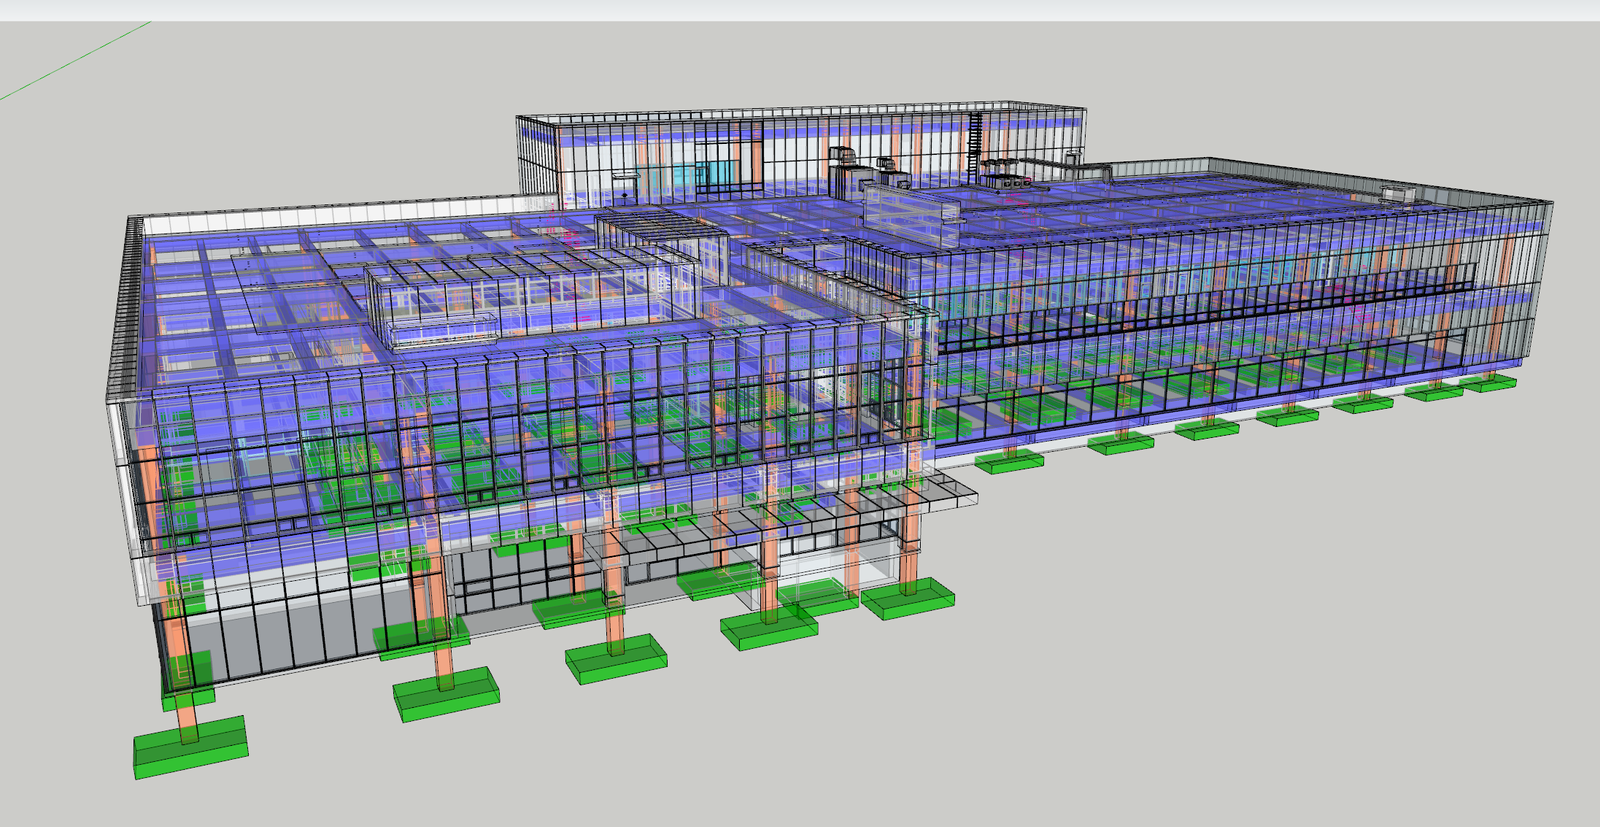Select the small rooftop box on the far-right roof
This screenshot has height=827, width=1600.
point(1395,193)
